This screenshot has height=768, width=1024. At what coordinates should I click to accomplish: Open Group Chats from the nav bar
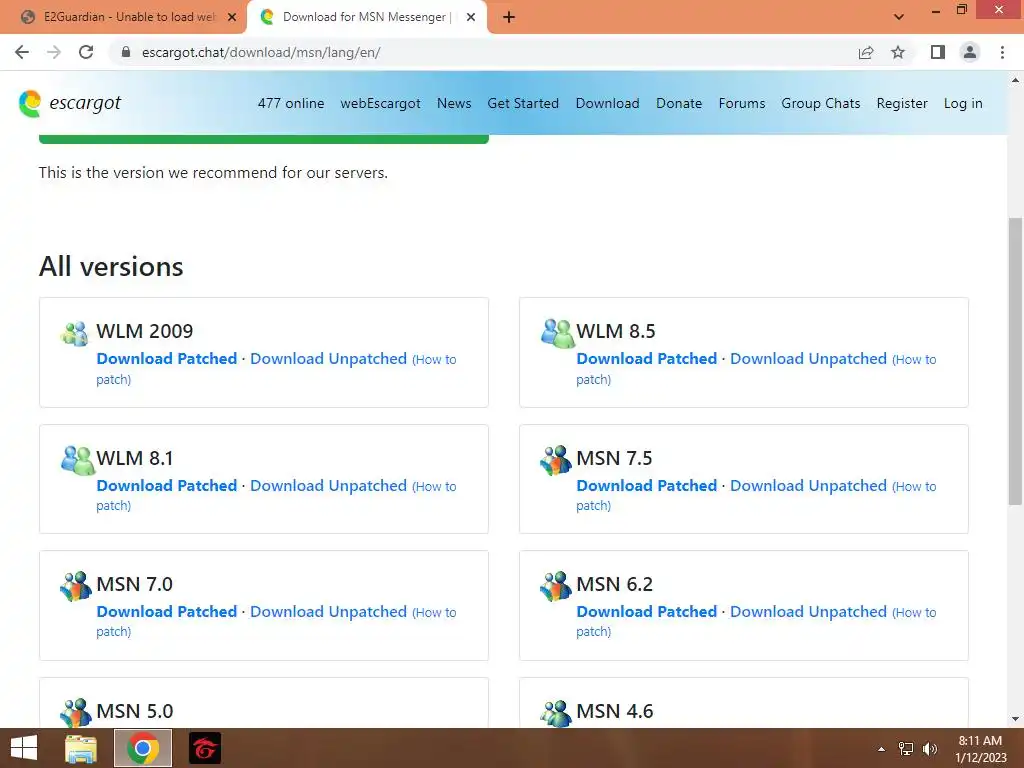(x=821, y=103)
